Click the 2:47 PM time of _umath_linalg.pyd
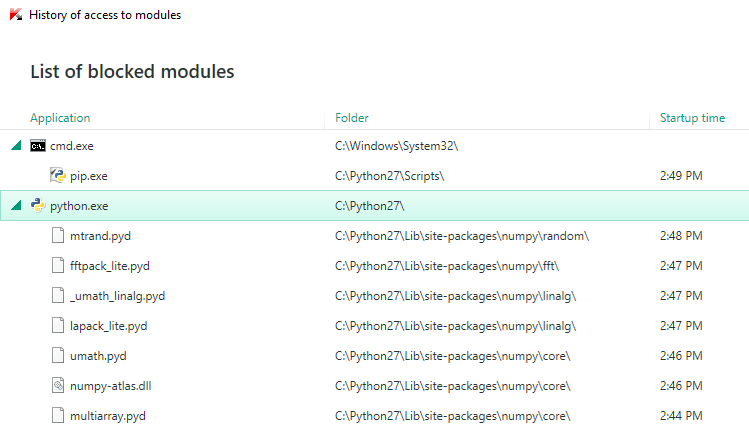This screenshot has width=749, height=433. coord(681,296)
